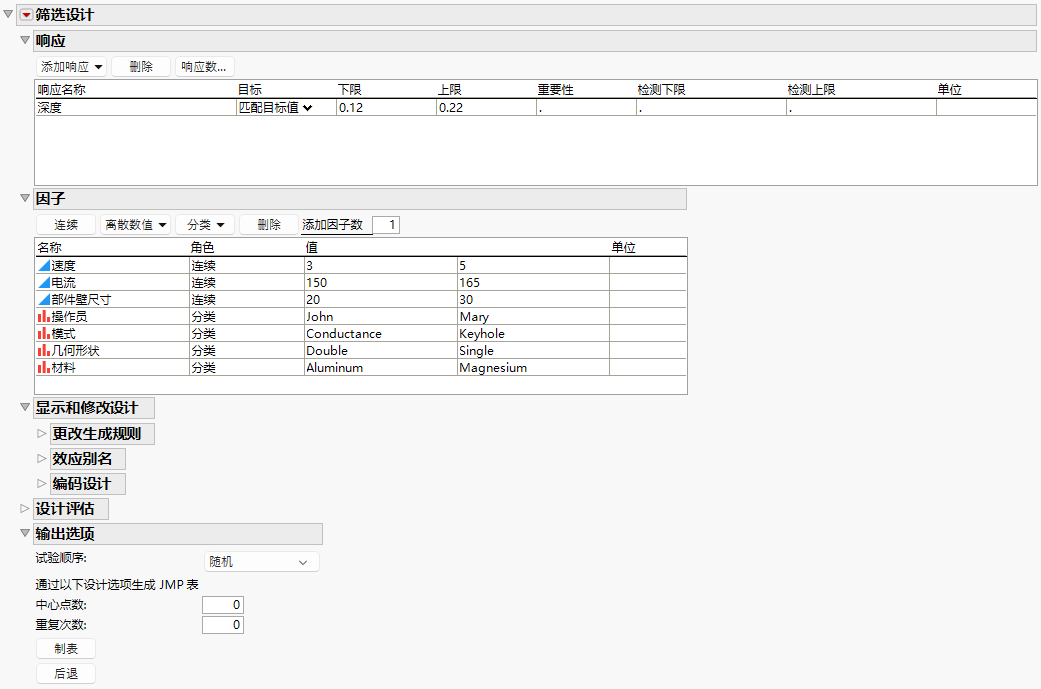
Task: Click the 单位 cell for 速度
Action: coord(648,266)
